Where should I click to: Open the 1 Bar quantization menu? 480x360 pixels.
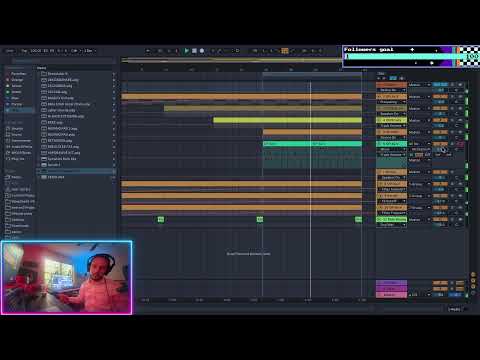click(89, 51)
